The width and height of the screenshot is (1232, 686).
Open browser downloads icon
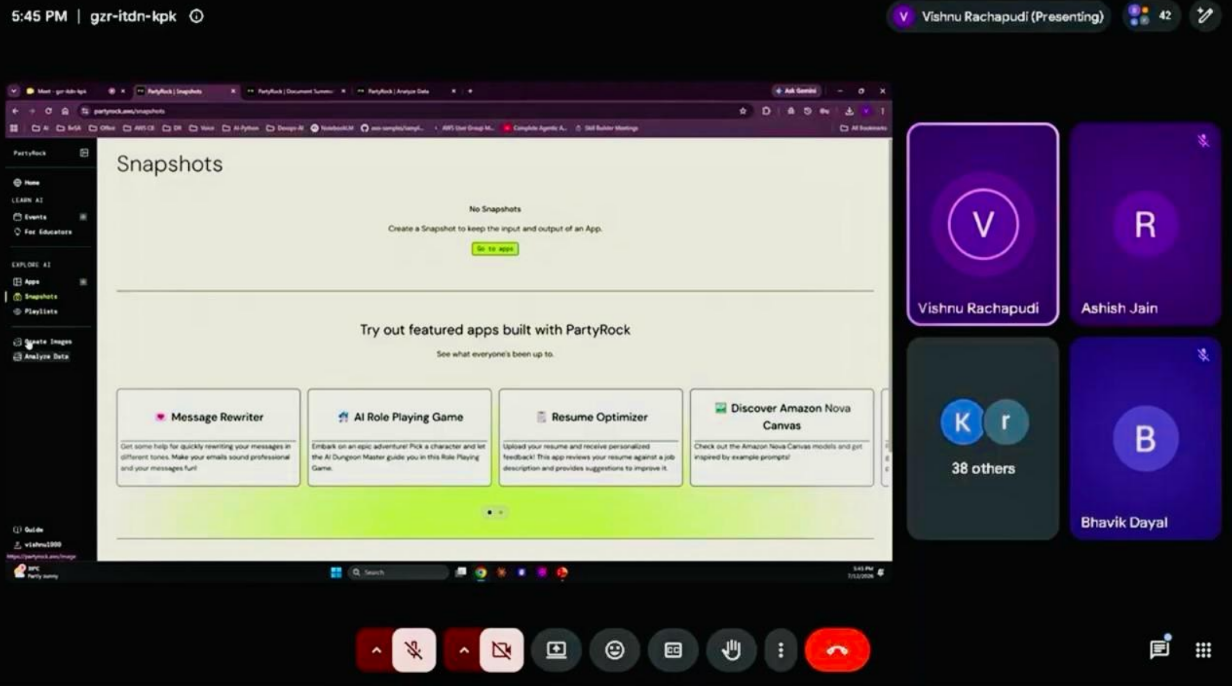[x=849, y=111]
